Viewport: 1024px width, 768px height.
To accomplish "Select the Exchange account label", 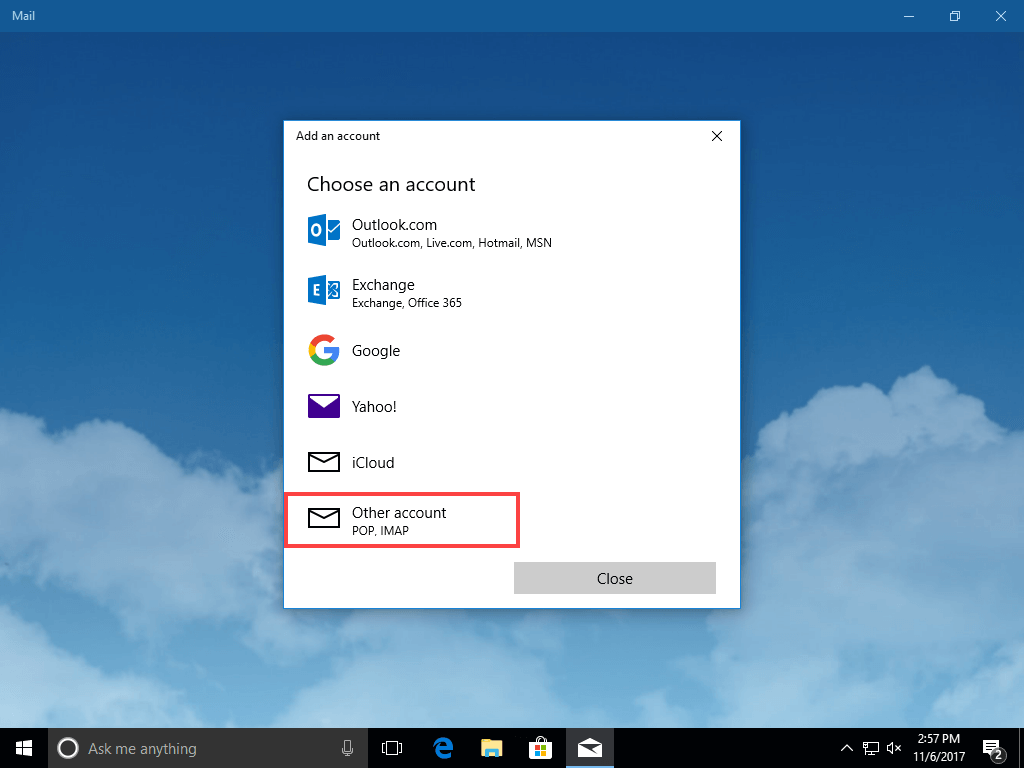I will [383, 285].
